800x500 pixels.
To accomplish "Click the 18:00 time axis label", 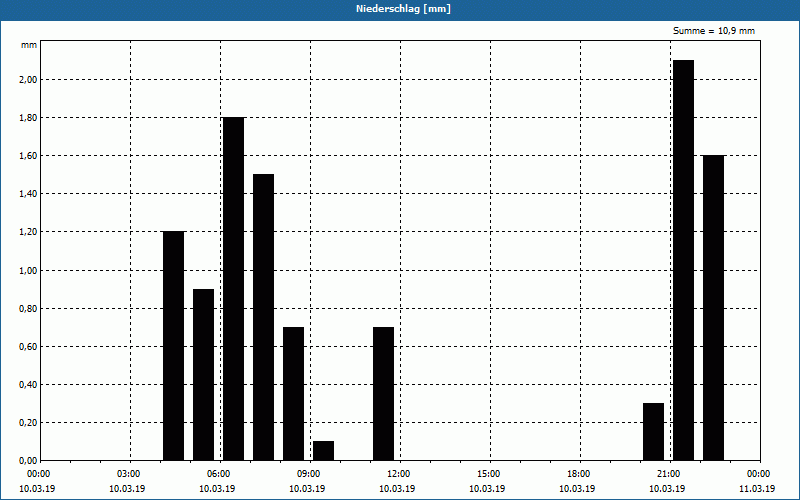I will [581, 474].
